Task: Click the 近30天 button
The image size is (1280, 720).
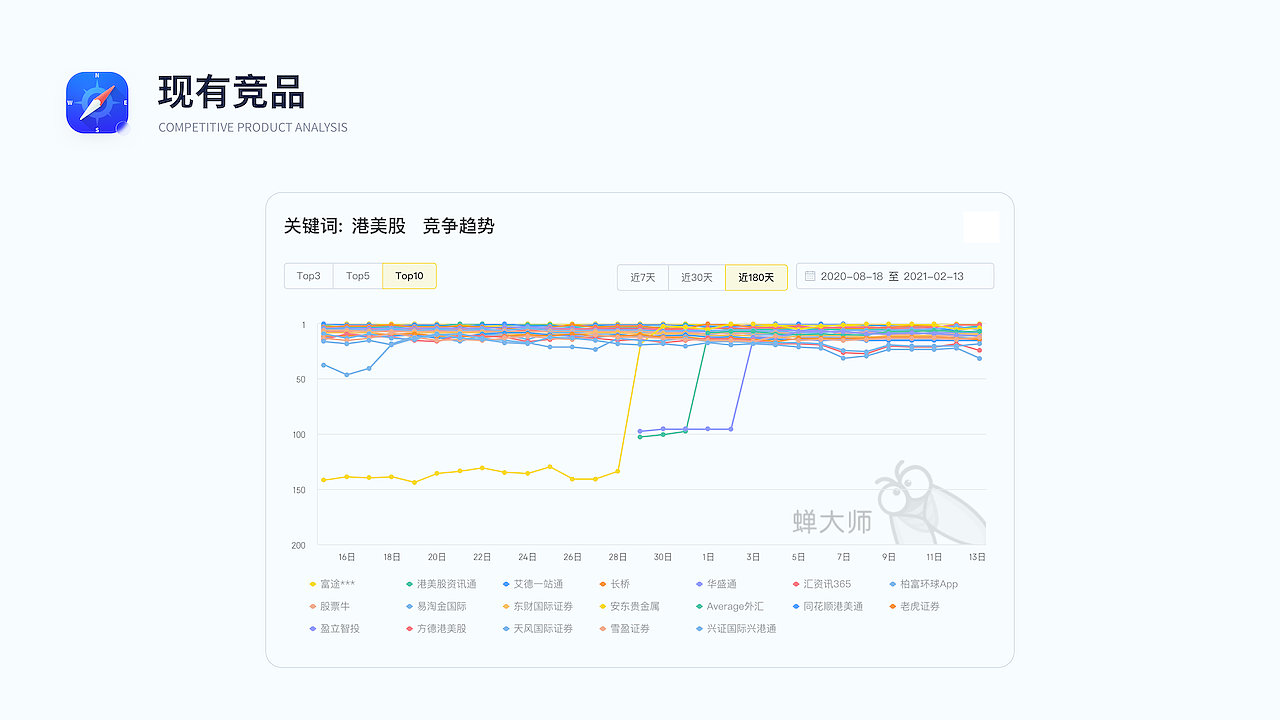Action: (x=697, y=277)
